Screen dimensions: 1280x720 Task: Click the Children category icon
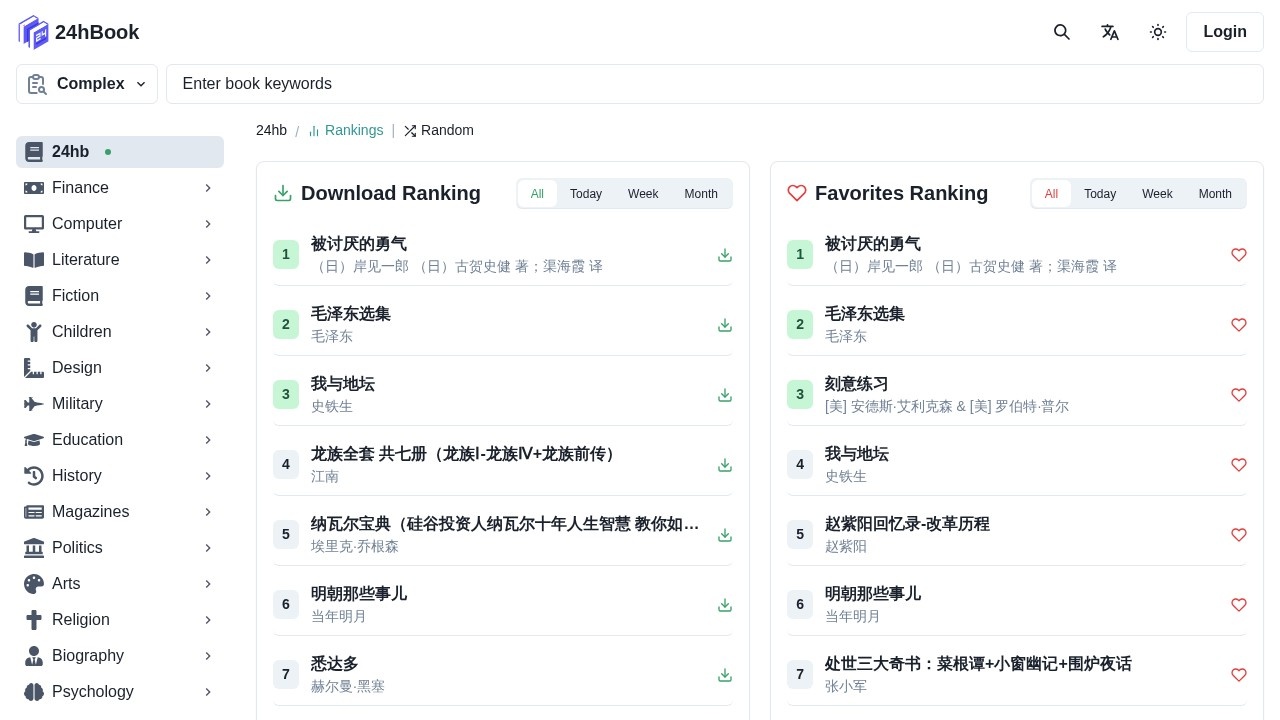click(34, 332)
